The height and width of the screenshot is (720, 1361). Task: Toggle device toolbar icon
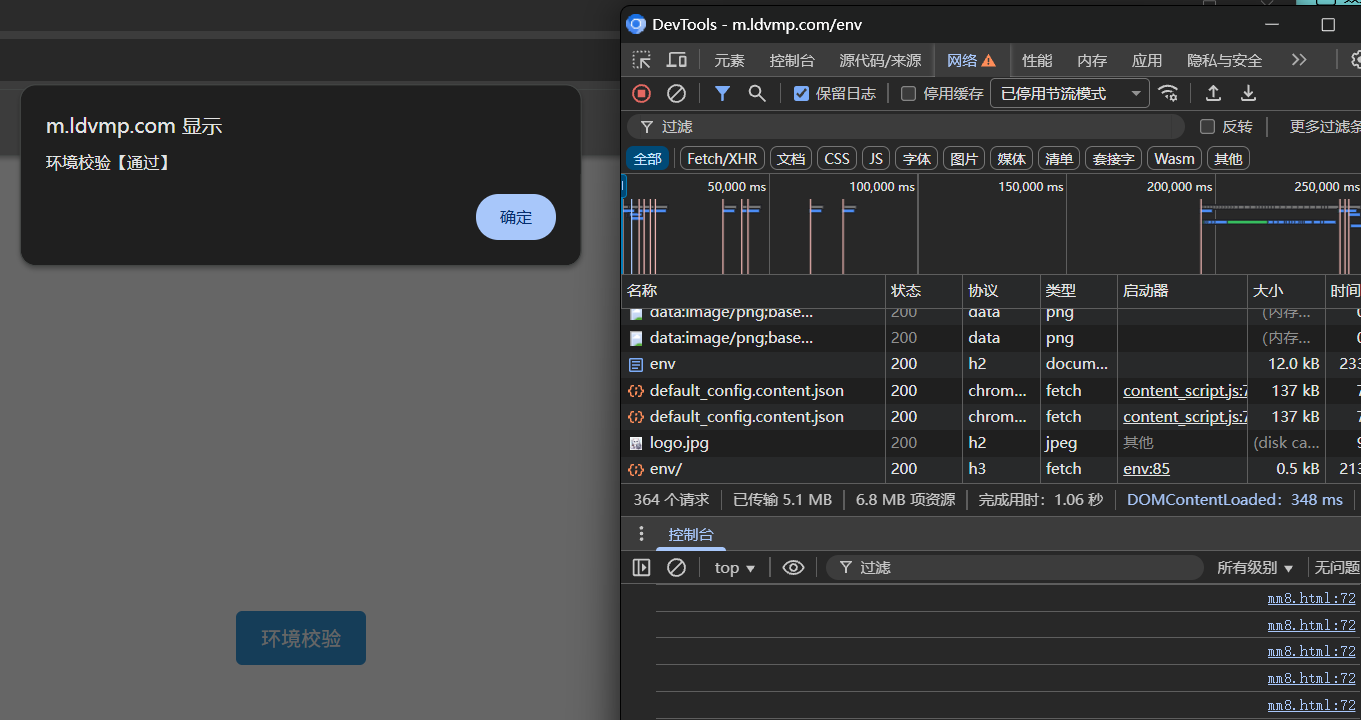[677, 60]
